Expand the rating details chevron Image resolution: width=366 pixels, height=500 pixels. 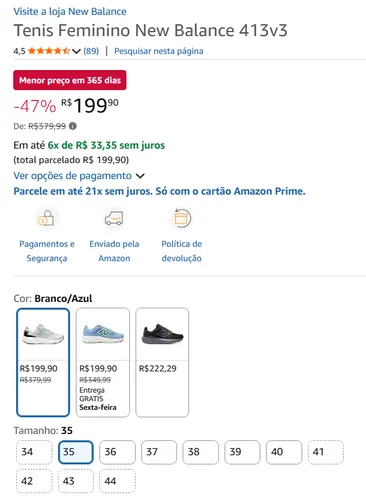point(76,51)
